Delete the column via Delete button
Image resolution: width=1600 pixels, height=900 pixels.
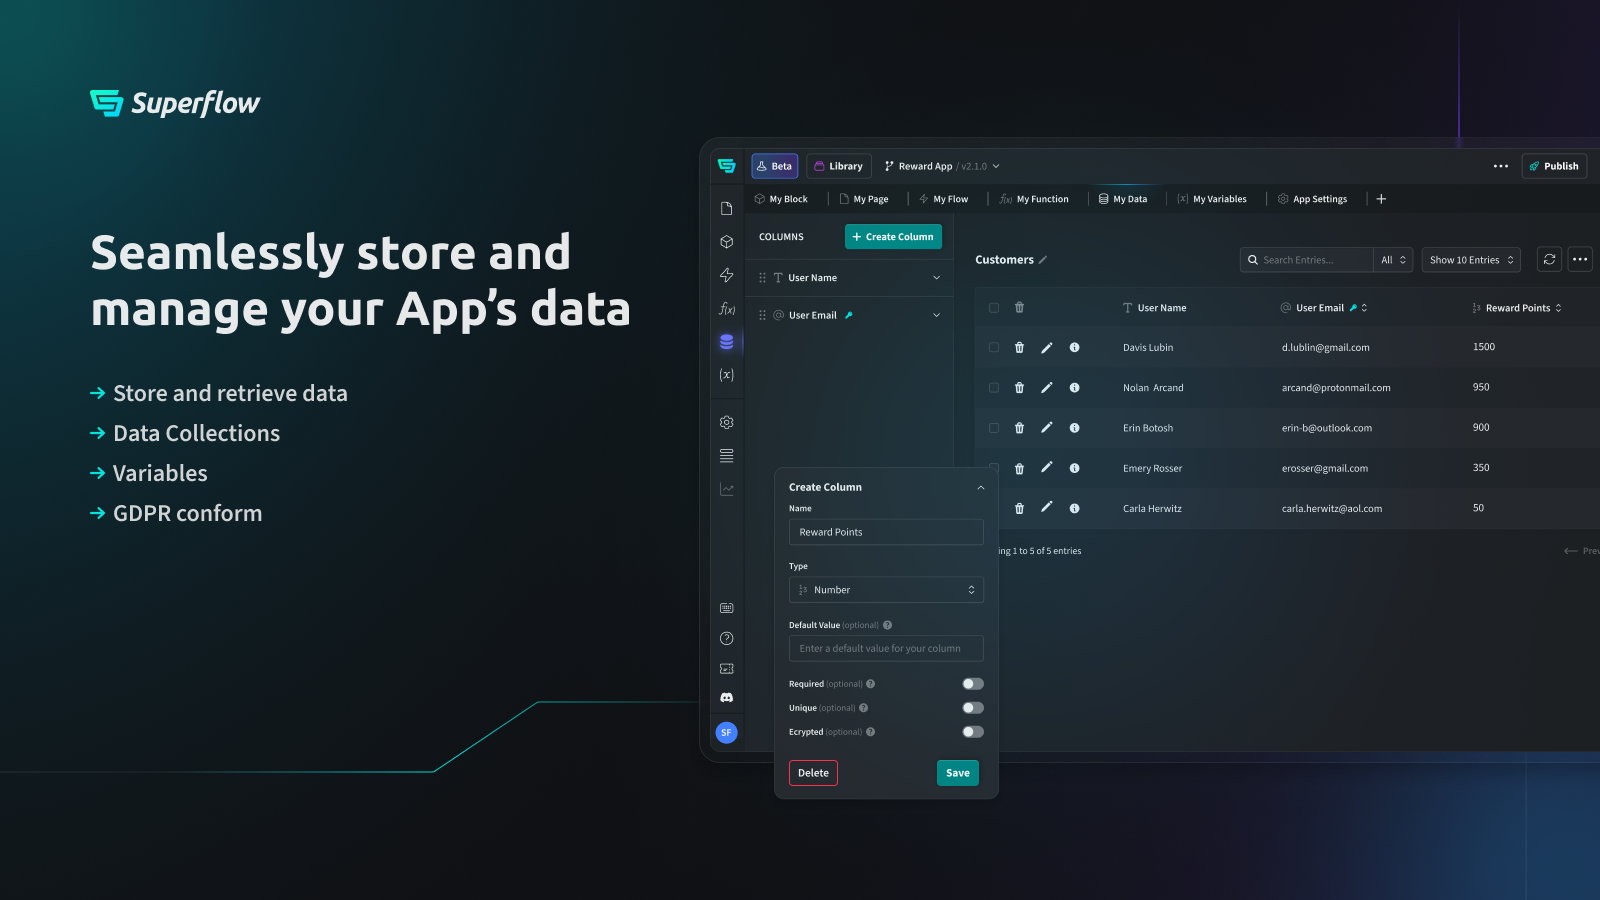click(812, 772)
